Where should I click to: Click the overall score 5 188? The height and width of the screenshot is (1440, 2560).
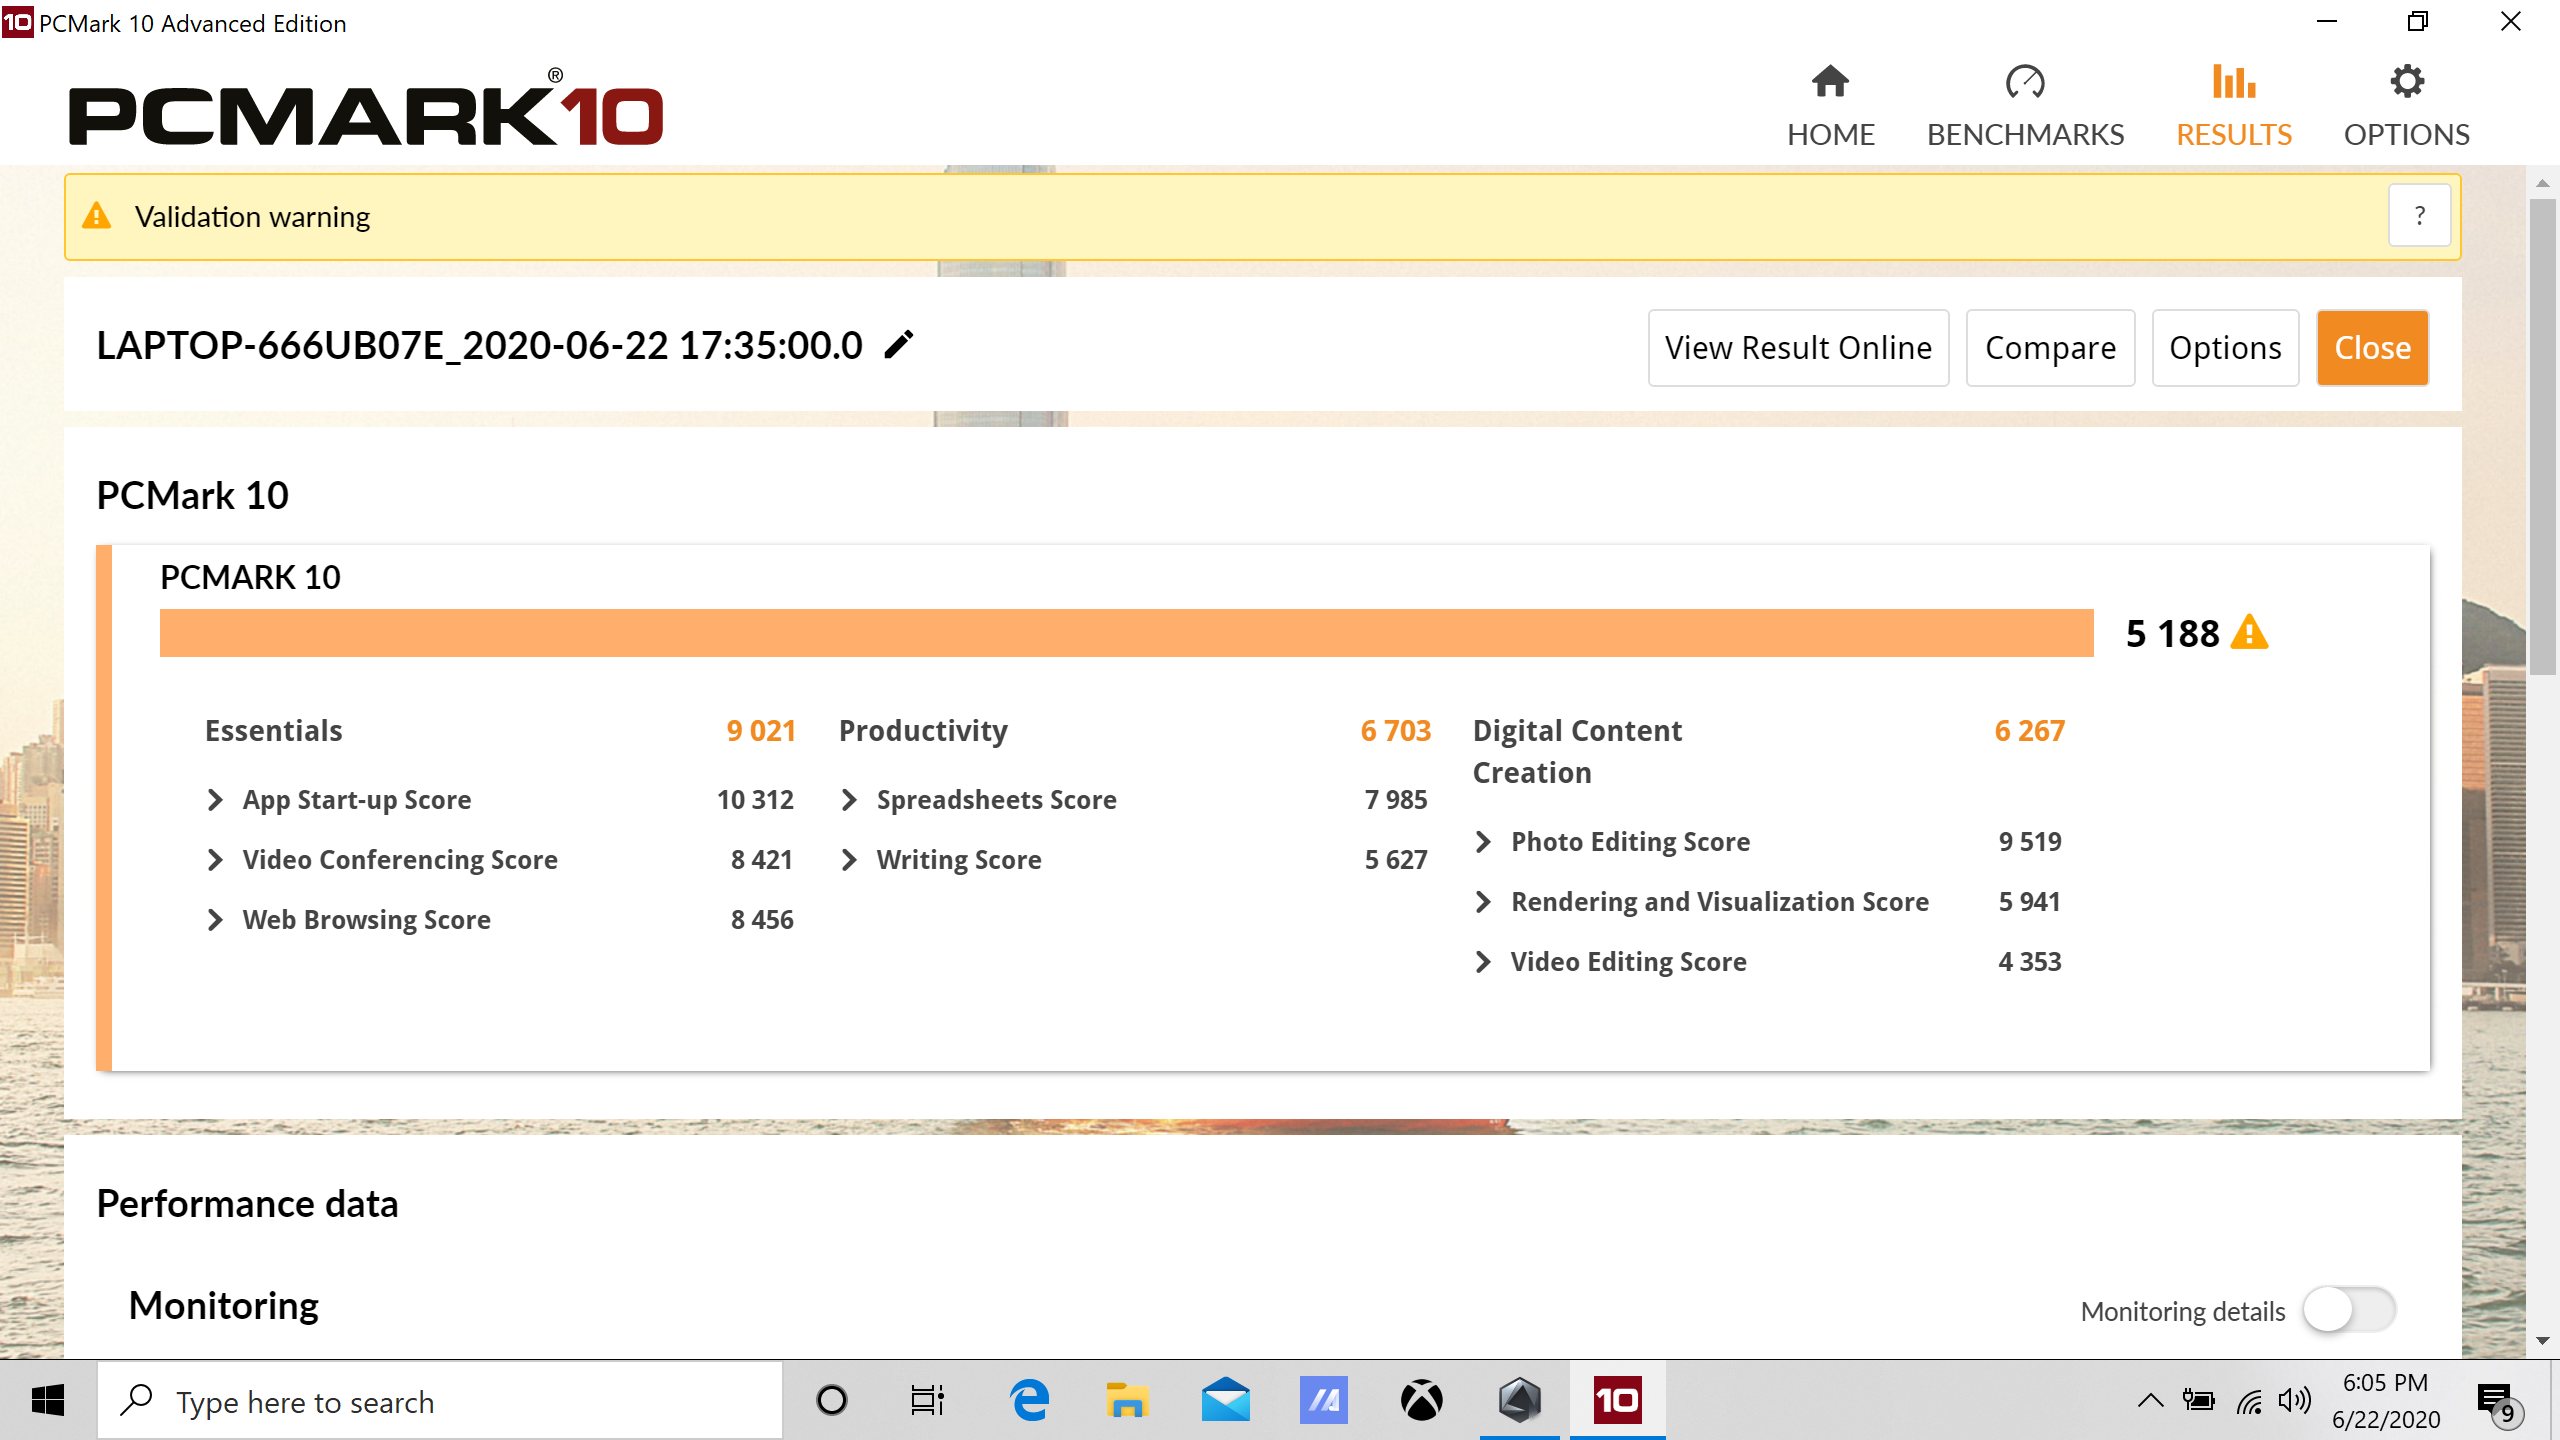tap(2172, 633)
